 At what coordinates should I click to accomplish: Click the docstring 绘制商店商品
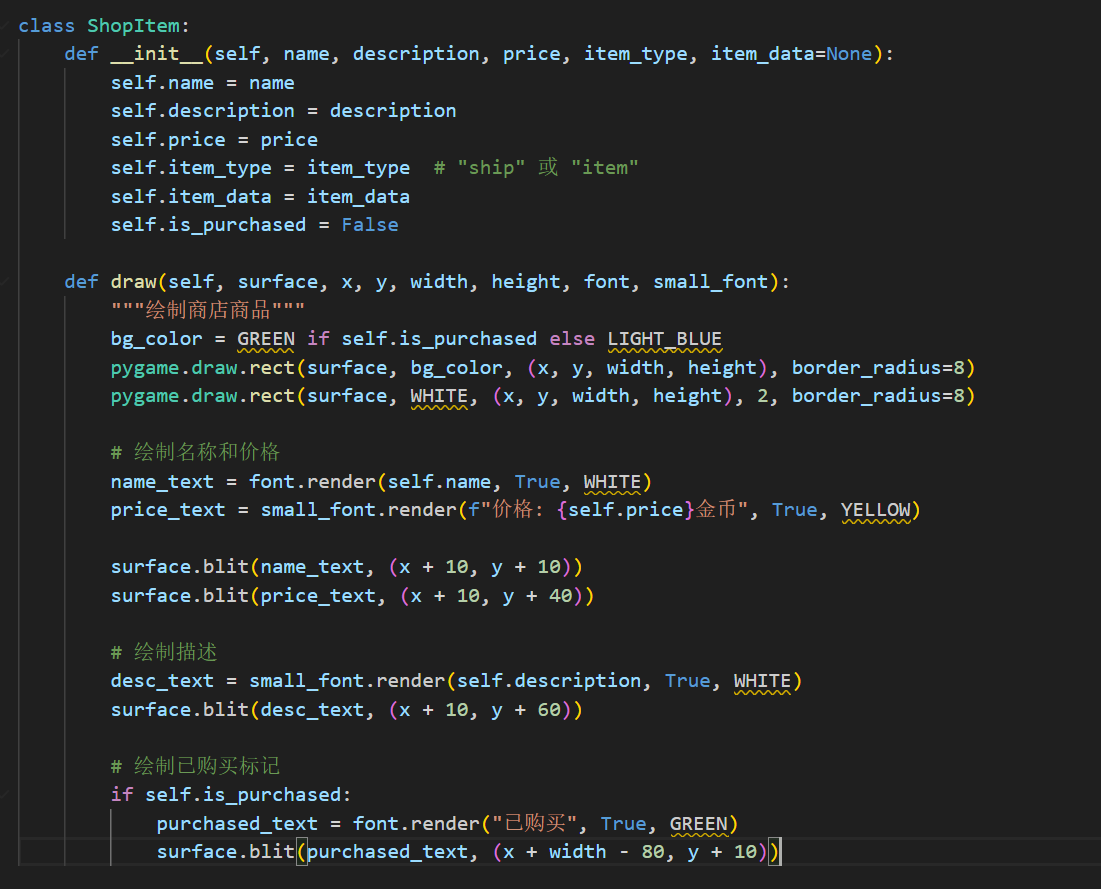click(208, 310)
